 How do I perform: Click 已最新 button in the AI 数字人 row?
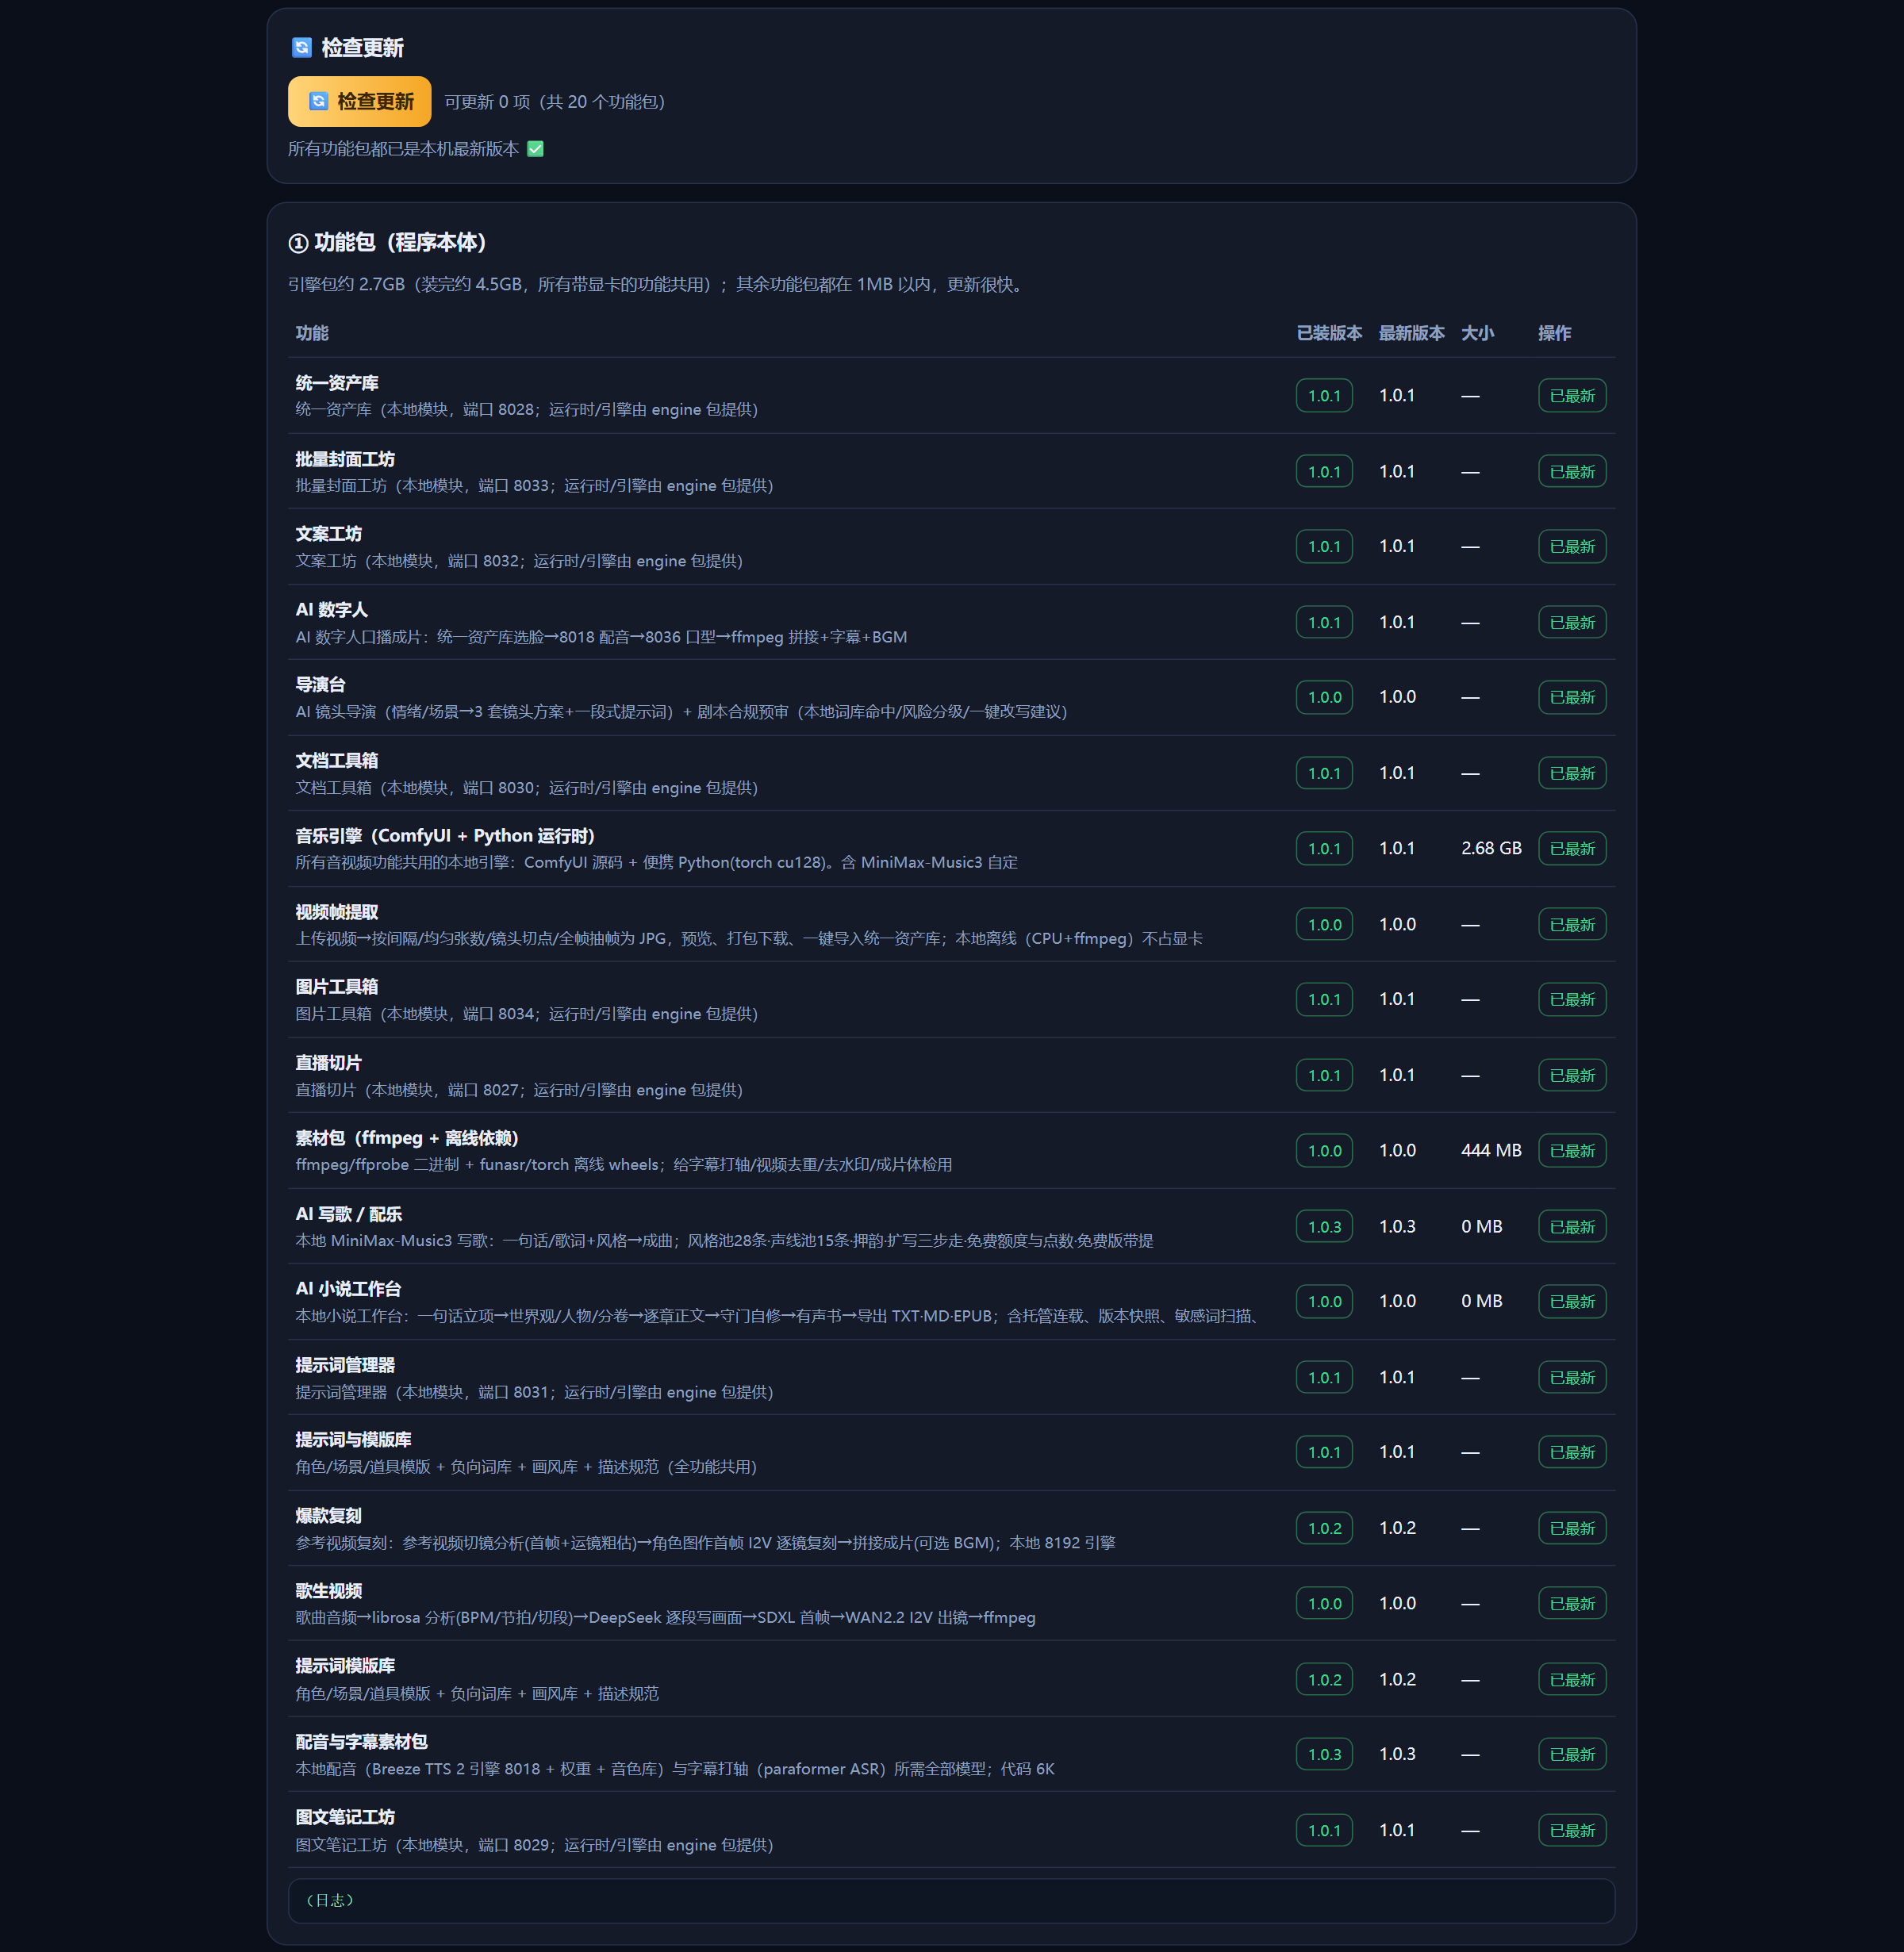coord(1571,622)
